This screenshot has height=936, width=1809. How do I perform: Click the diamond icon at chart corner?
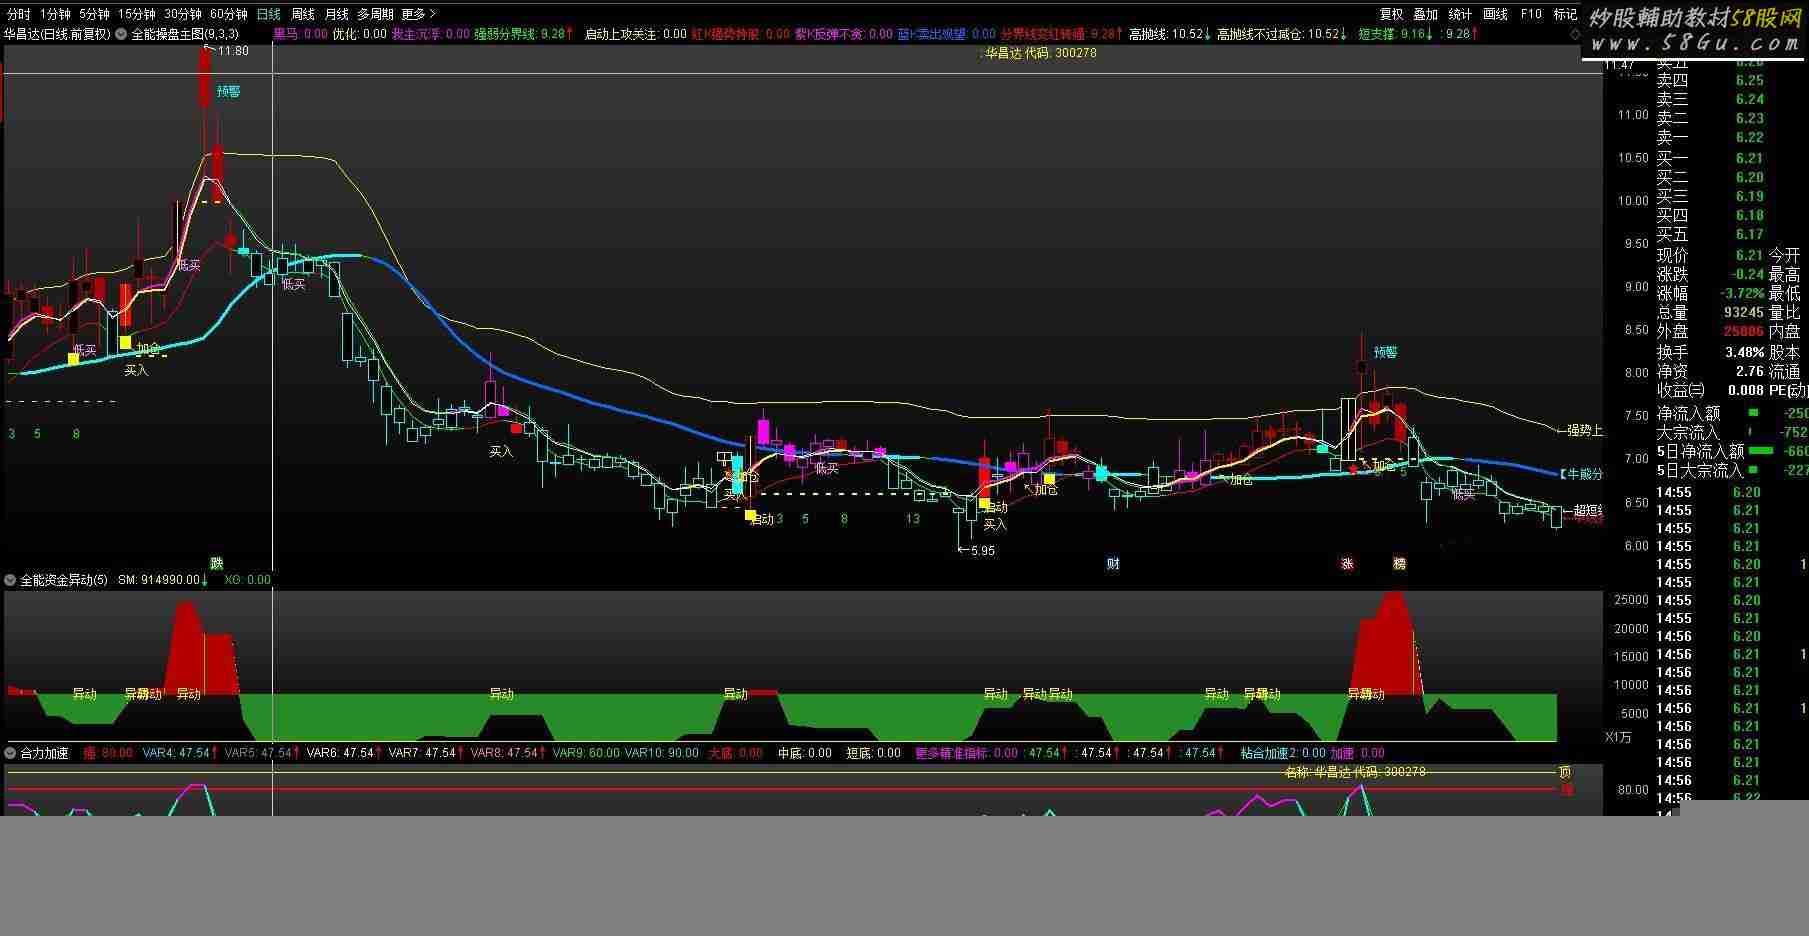tap(1575, 34)
